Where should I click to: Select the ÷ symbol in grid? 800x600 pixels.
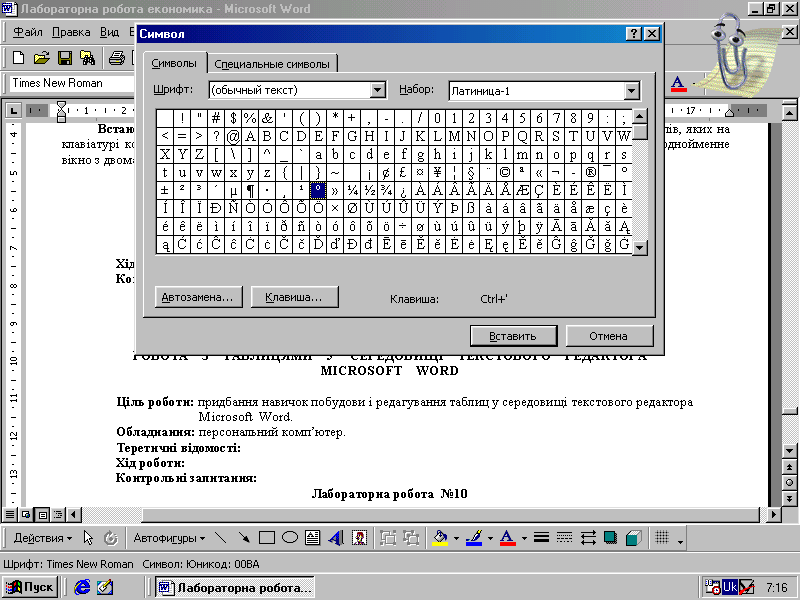(403, 226)
